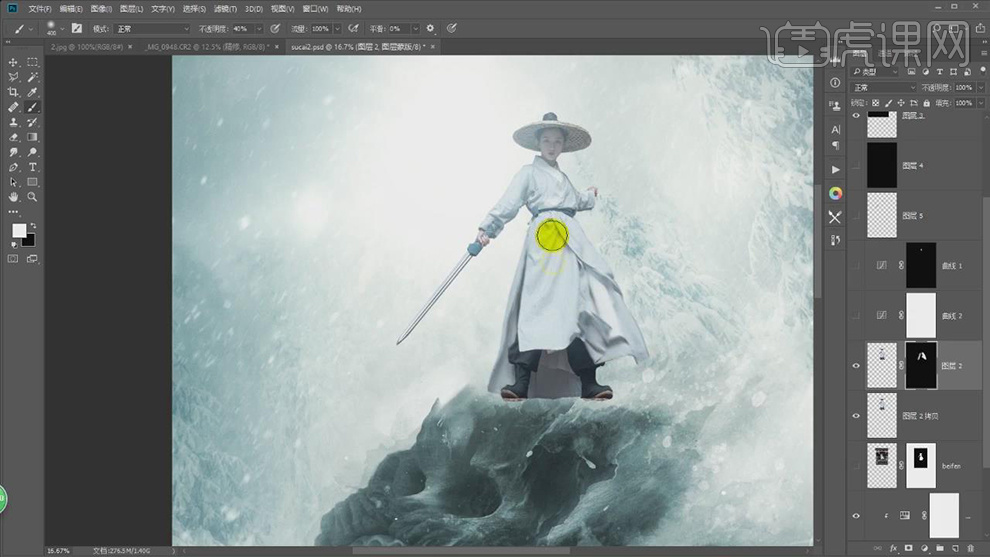Show the beifen layer
Screen dimensions: 990x557
coord(856,466)
